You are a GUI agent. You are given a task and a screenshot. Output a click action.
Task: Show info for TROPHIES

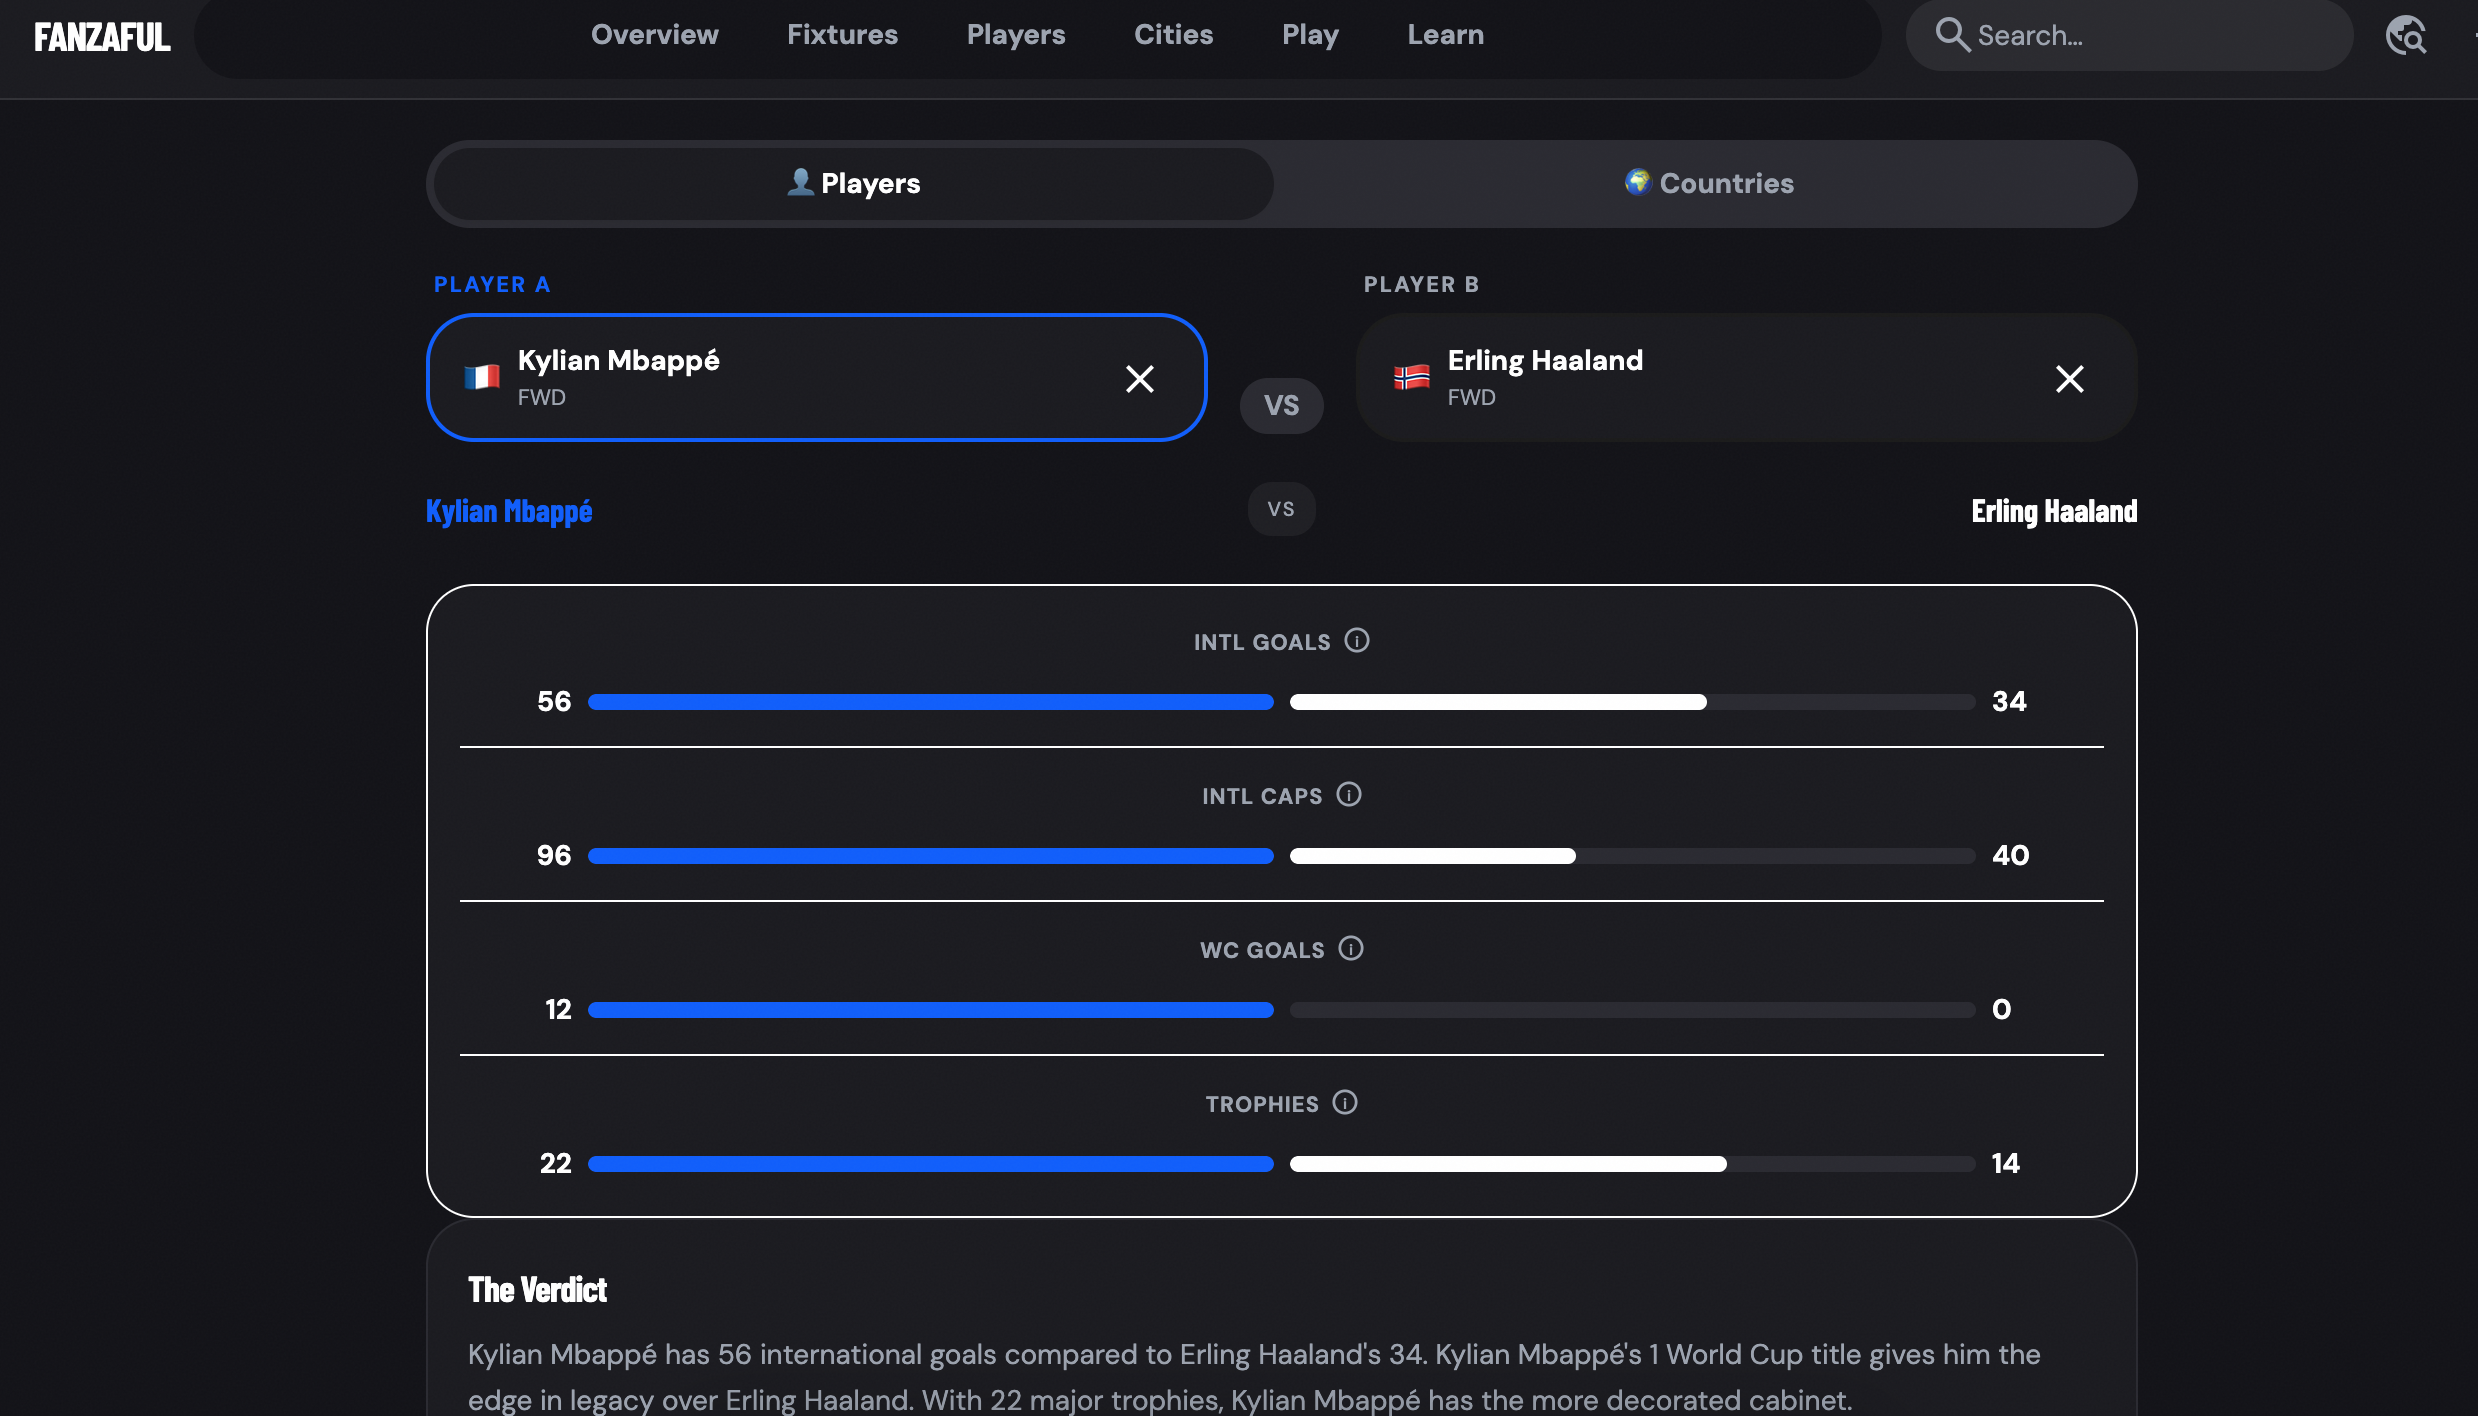[1345, 1102]
